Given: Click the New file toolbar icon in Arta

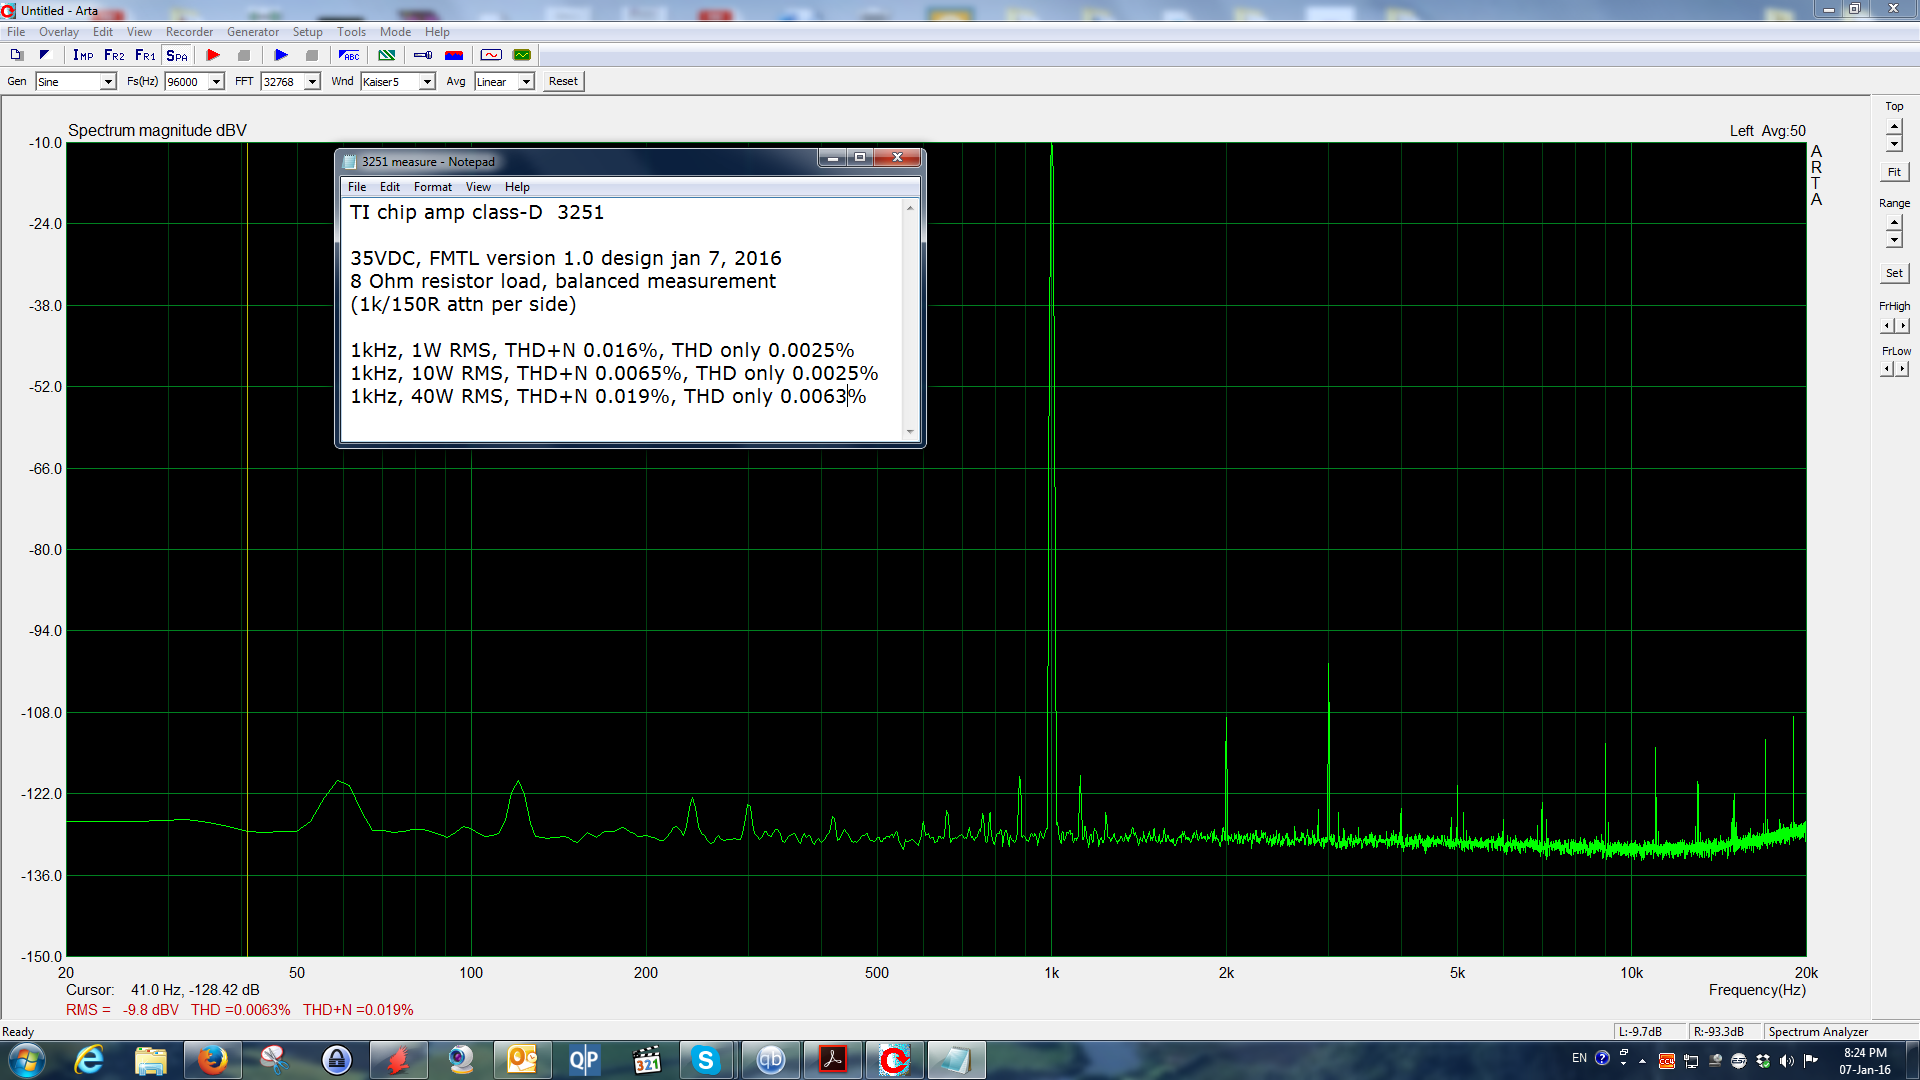Looking at the screenshot, I should [16, 55].
